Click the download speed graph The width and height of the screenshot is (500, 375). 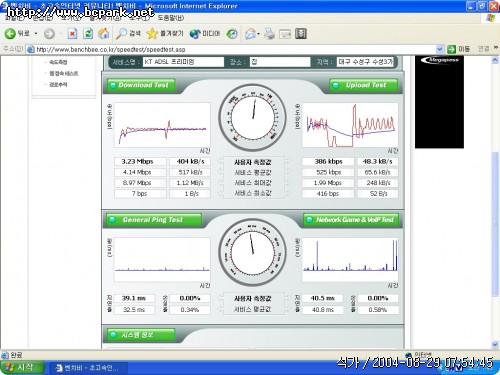pyautogui.click(x=162, y=125)
